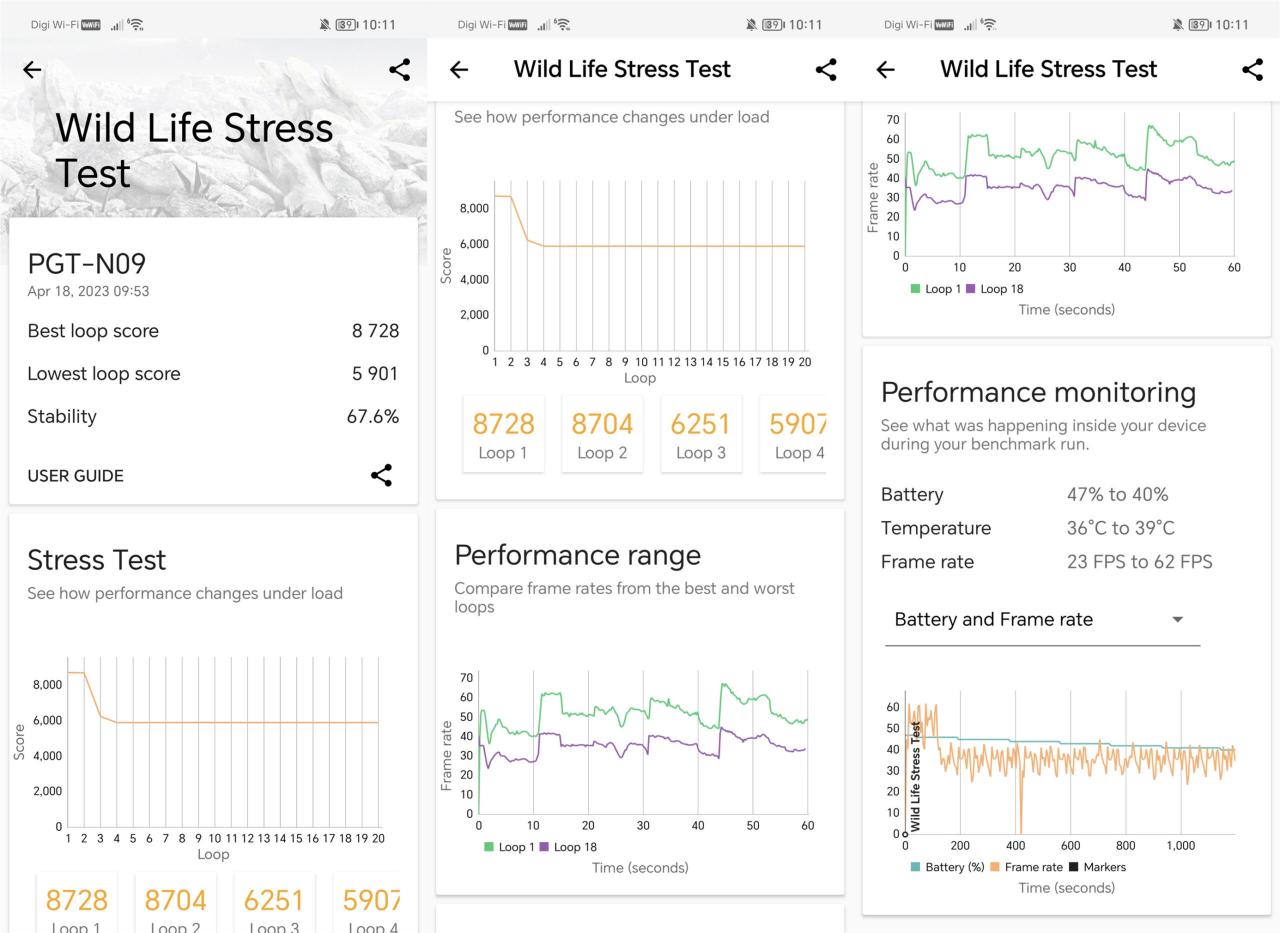
Task: Tap share icon on middle screen header
Action: [826, 69]
